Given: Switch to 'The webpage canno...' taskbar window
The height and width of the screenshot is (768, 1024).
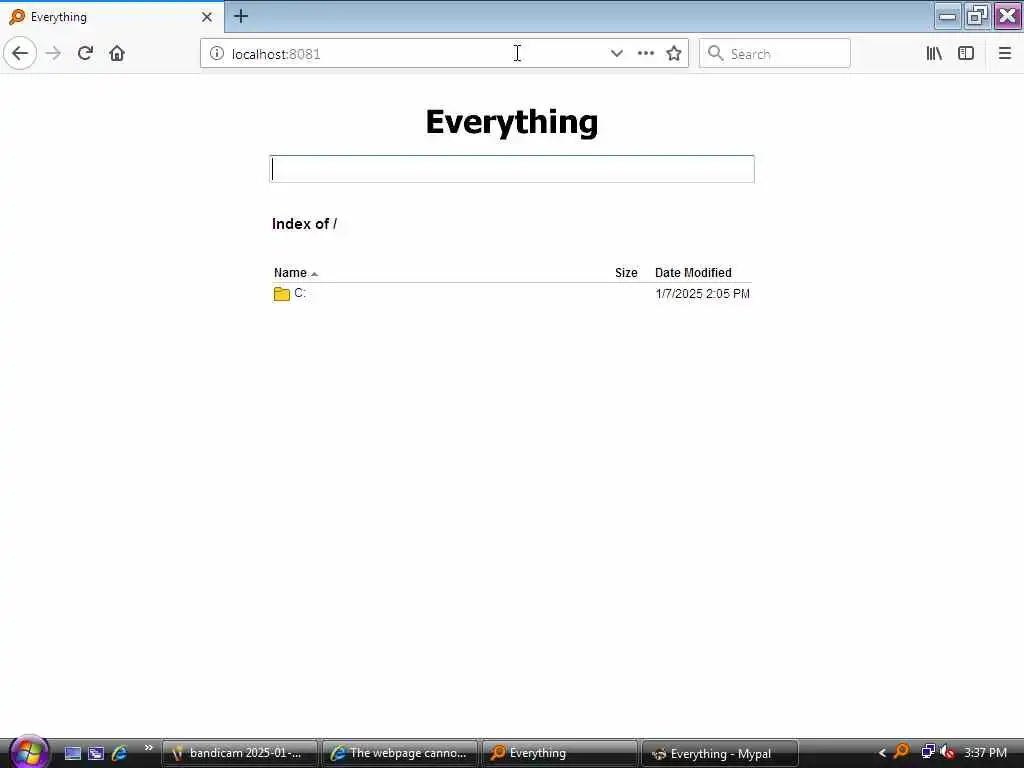Looking at the screenshot, I should tap(400, 753).
